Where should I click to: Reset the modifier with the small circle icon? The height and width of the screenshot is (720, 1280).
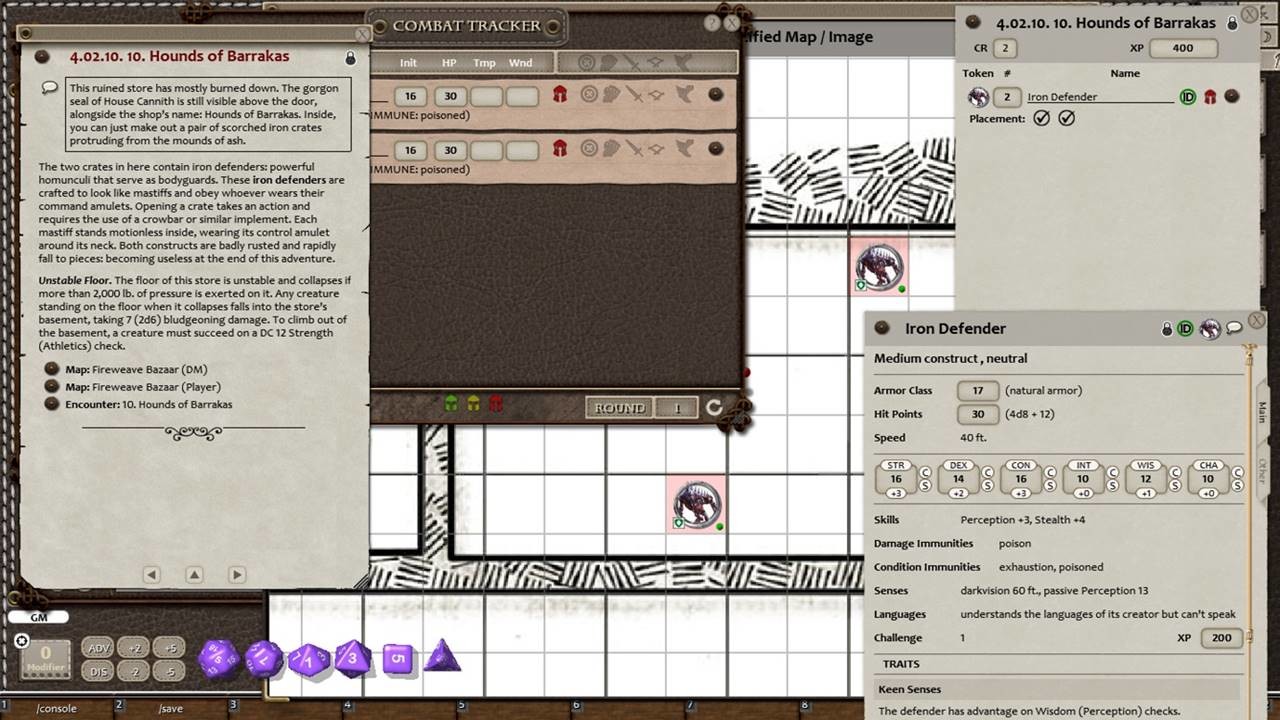coord(21,641)
